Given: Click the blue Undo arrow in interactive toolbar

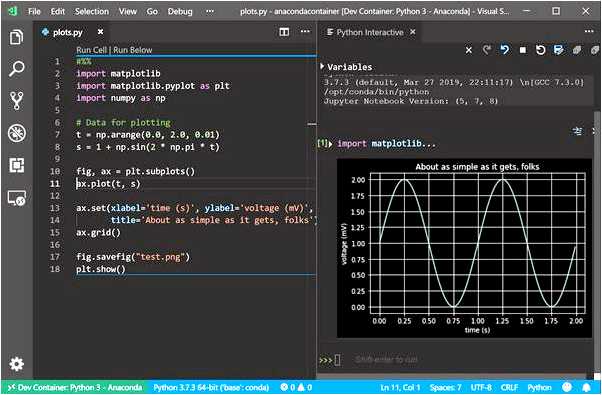Looking at the screenshot, I should (x=504, y=50).
